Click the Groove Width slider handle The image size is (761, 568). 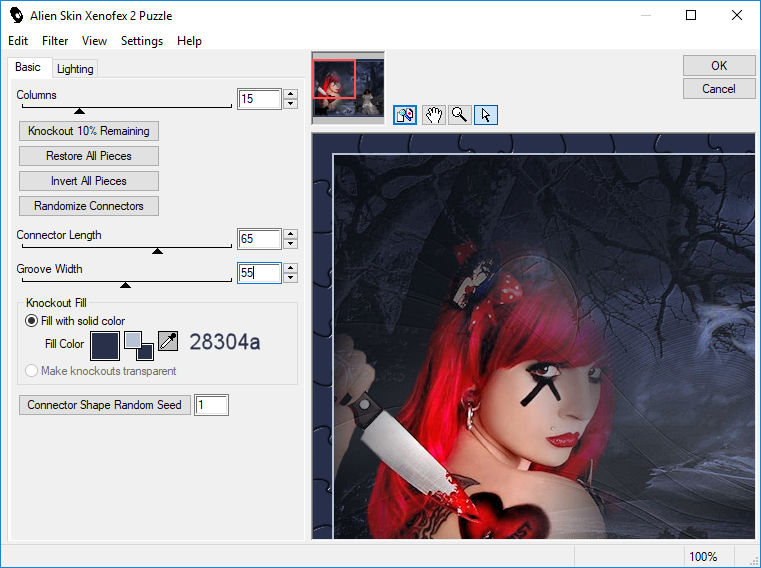125,285
